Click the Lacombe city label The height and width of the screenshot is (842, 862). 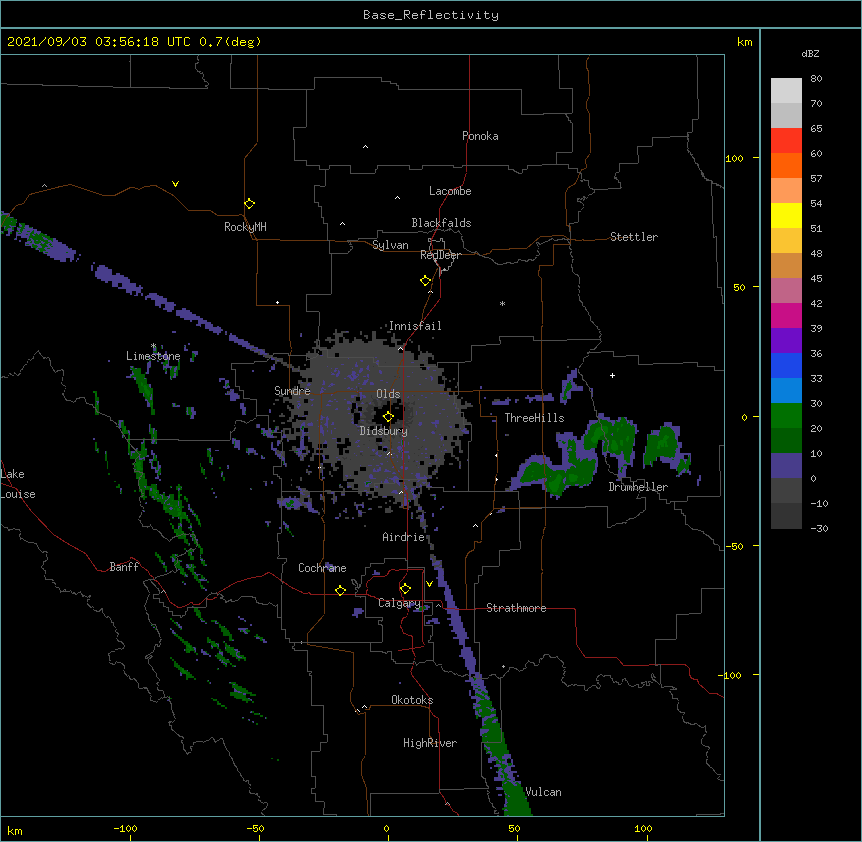point(450,191)
